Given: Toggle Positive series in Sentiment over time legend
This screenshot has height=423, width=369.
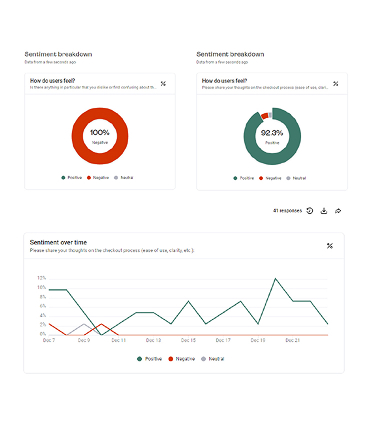Looking at the screenshot, I should 149,359.
